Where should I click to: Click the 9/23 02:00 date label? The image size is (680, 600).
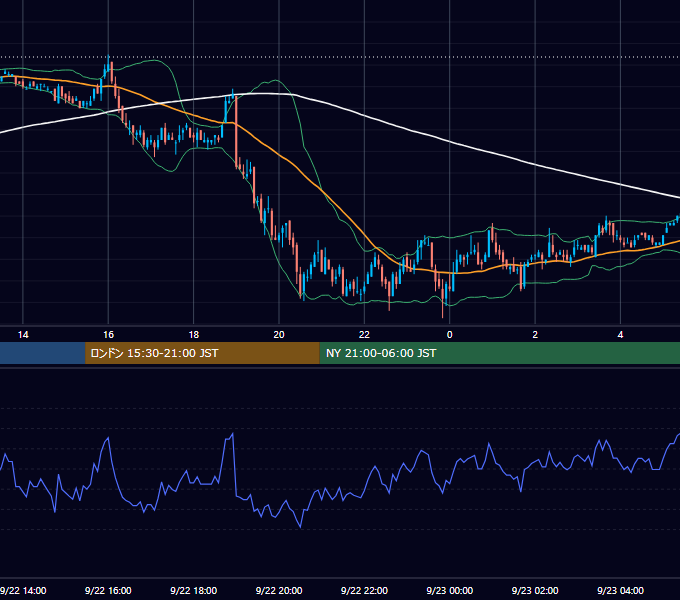(535, 590)
